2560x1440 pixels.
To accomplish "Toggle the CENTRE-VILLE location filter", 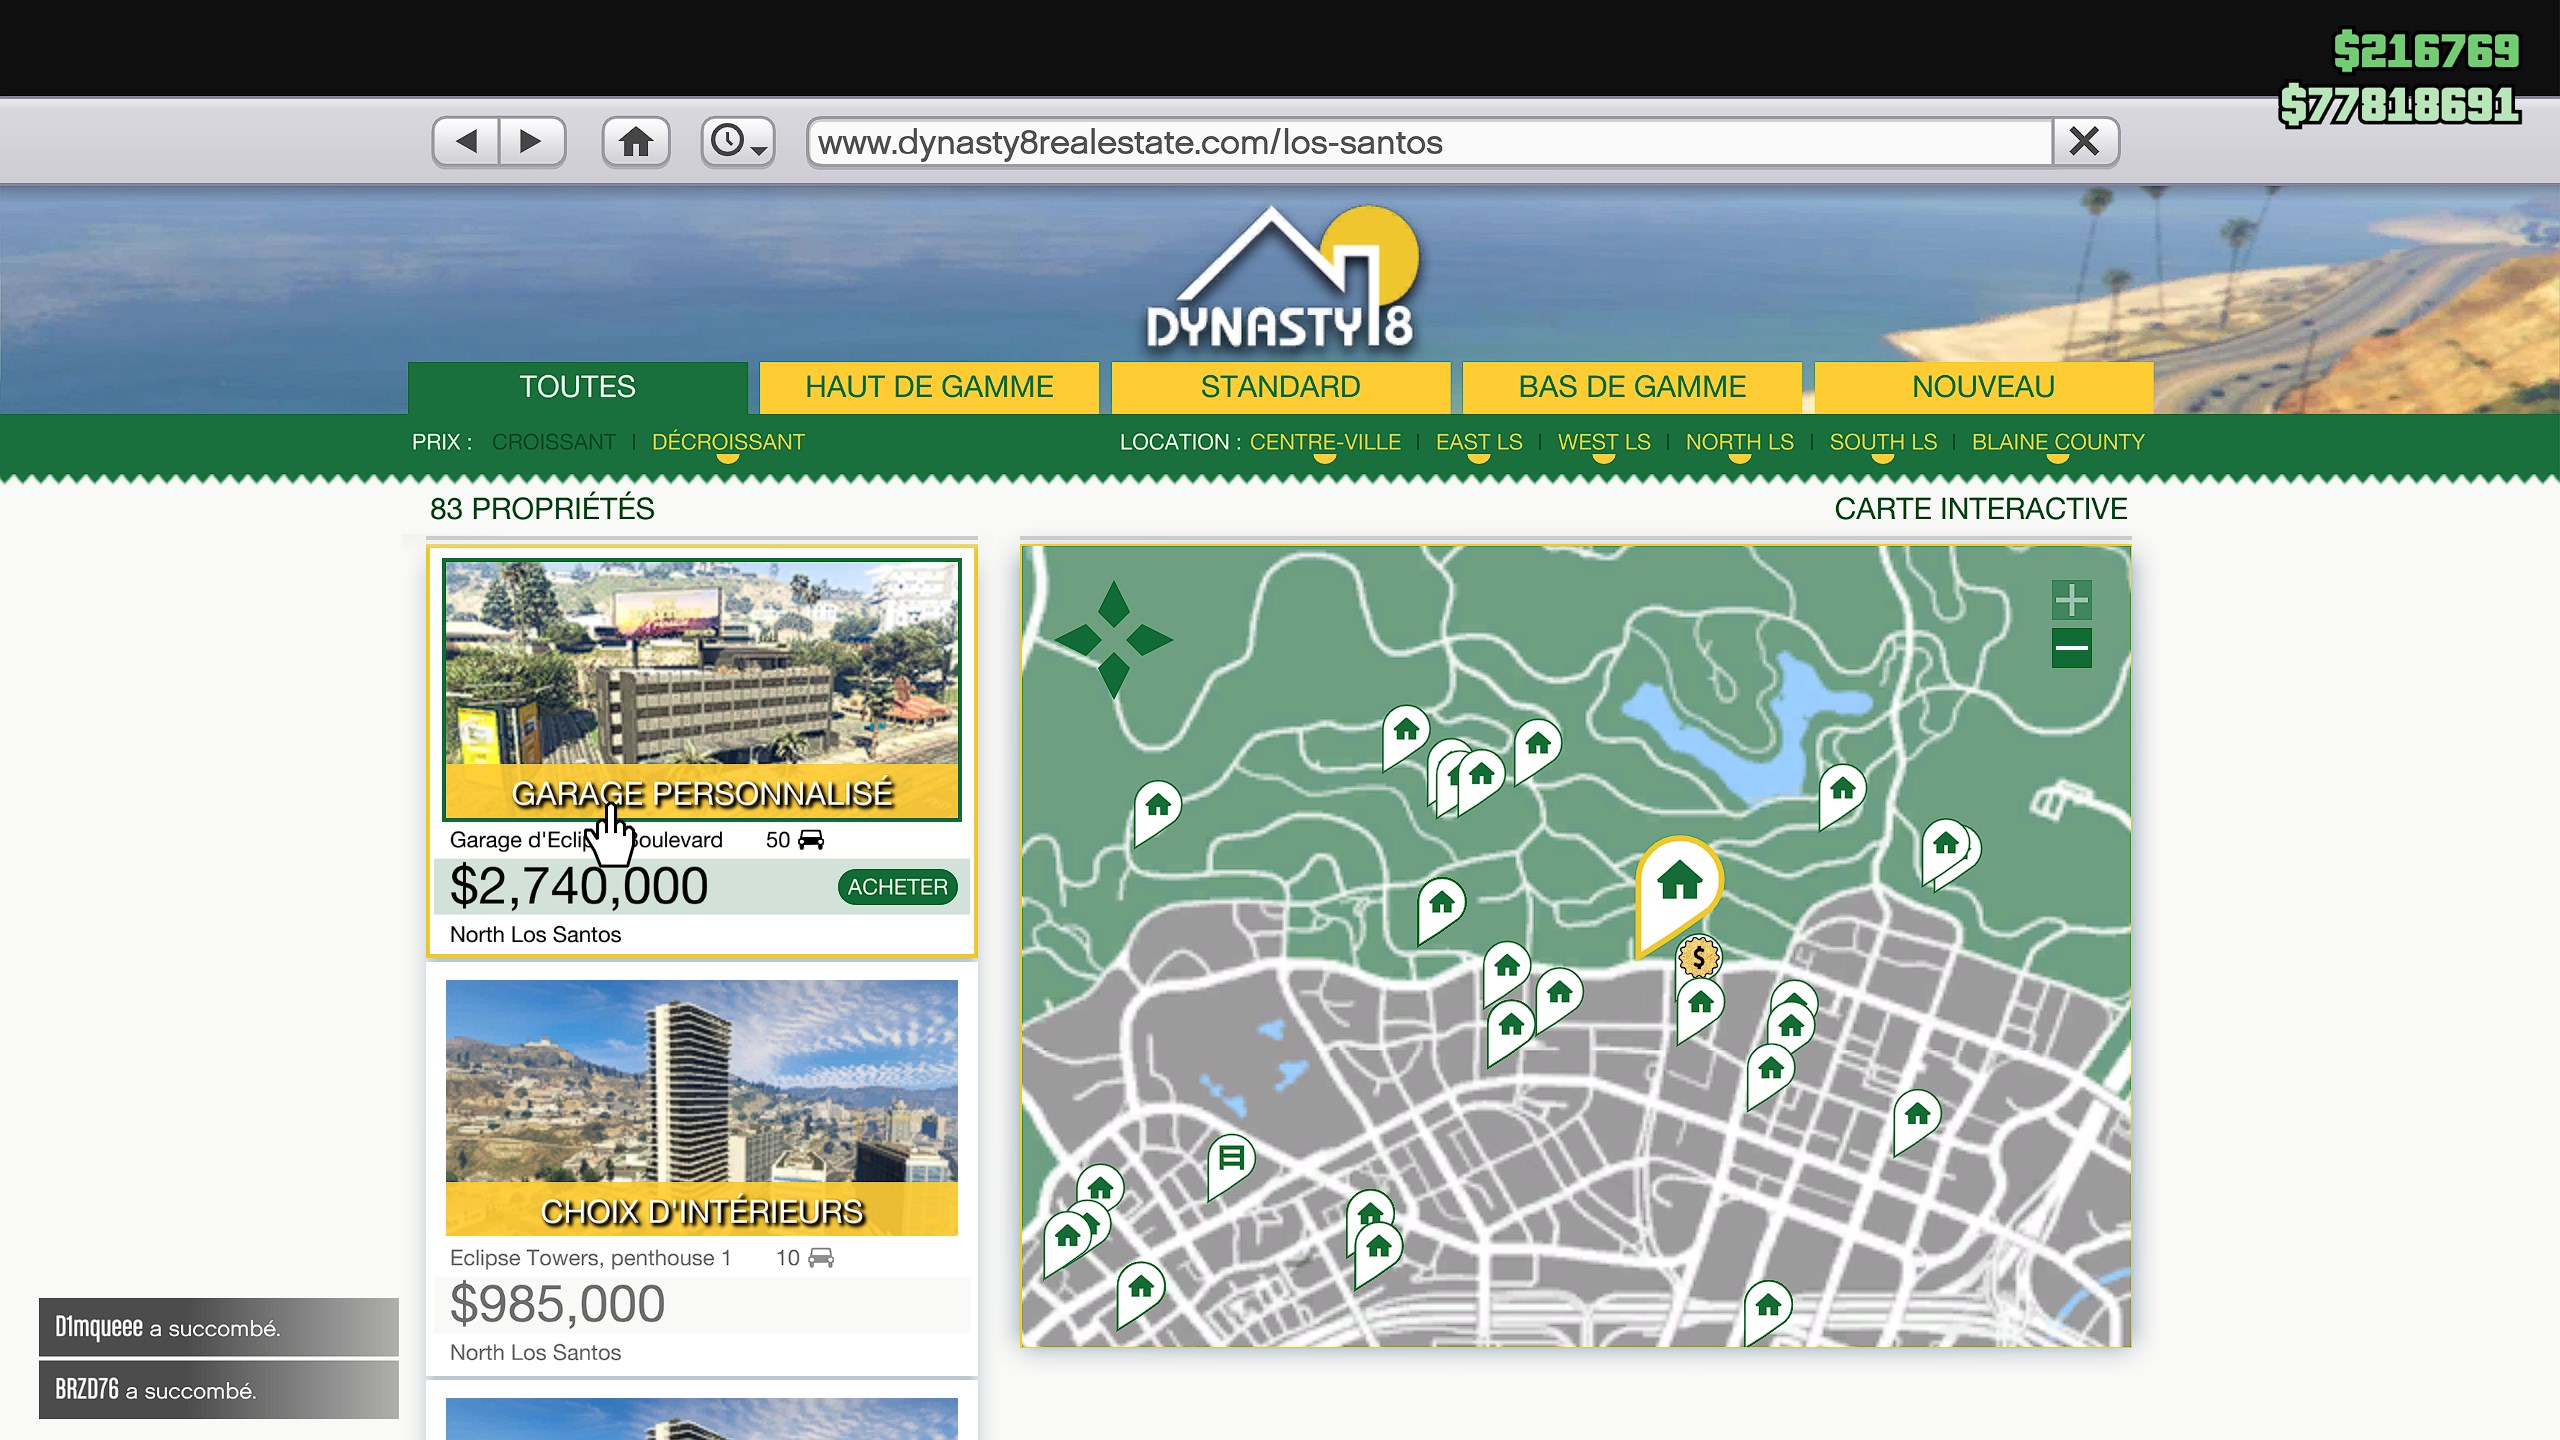I will 1325,442.
